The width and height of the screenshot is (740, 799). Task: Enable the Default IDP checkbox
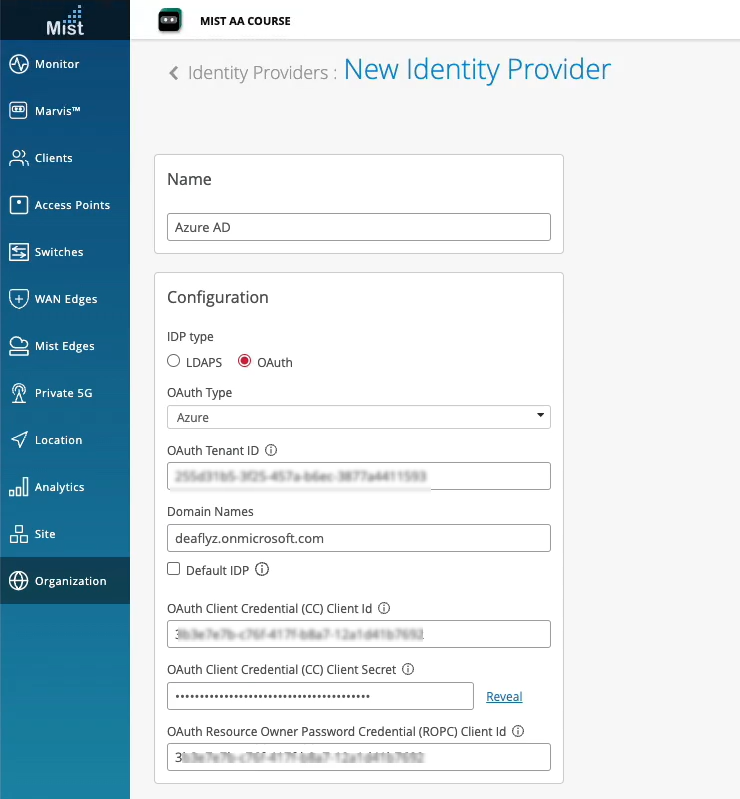[x=174, y=569]
